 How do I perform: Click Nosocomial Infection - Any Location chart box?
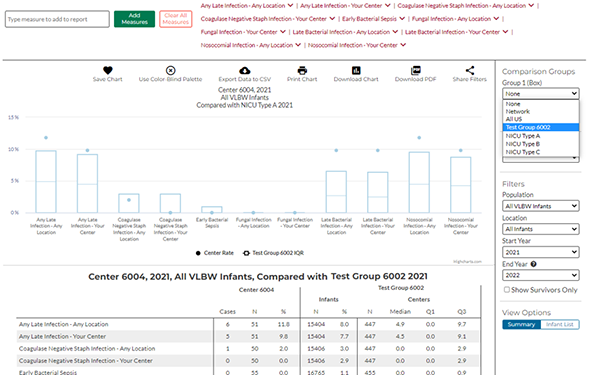click(x=419, y=182)
